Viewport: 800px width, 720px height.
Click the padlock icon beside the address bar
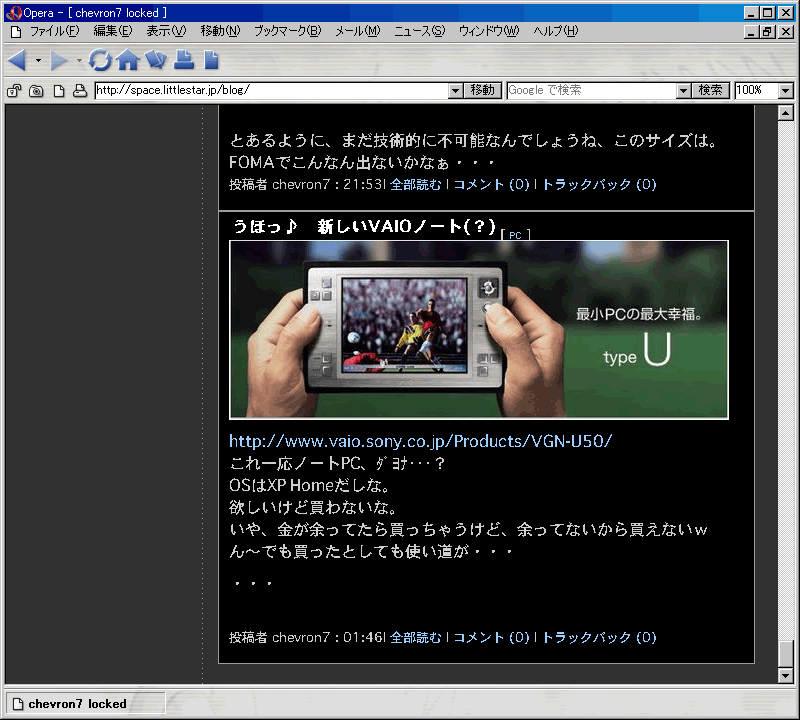14,91
